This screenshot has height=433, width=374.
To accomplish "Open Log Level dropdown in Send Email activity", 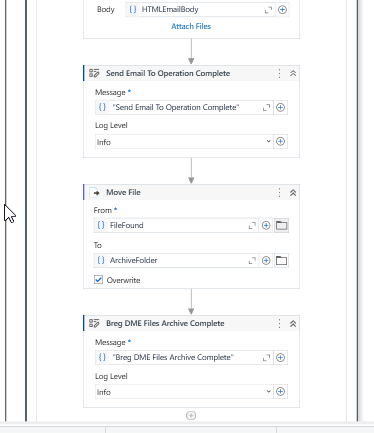I will [184, 142].
